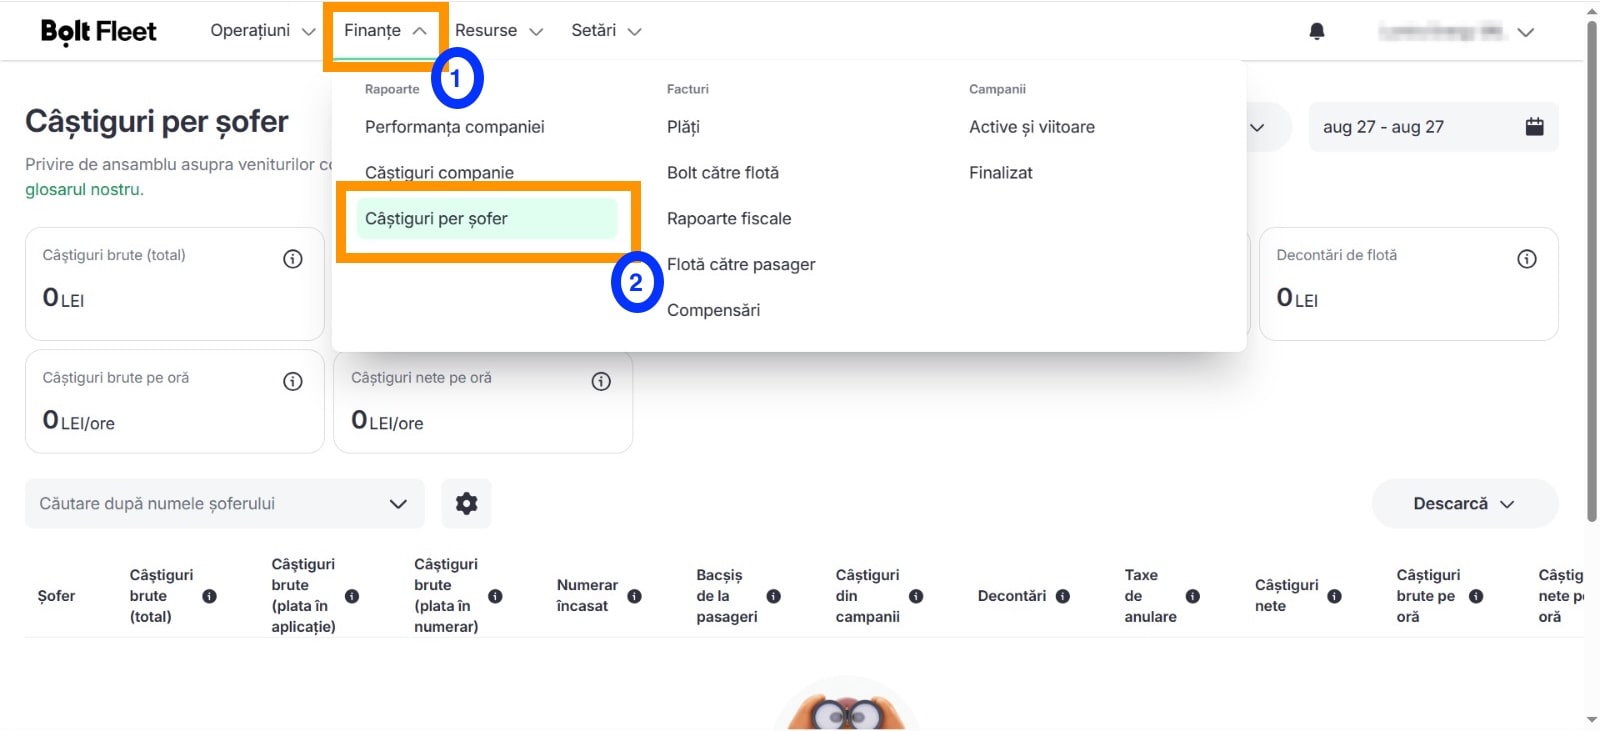Choose Rapoarte fiscale from Finanțe menu
1600x731 pixels.
(729, 219)
